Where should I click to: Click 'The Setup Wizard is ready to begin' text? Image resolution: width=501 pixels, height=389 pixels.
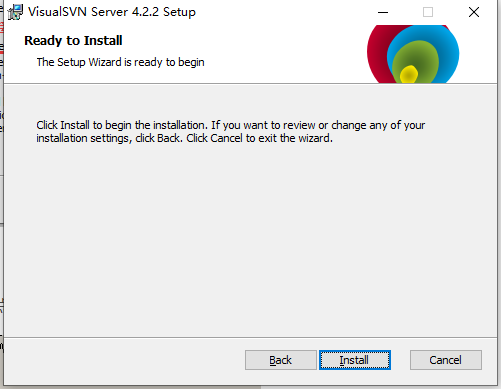pos(120,62)
